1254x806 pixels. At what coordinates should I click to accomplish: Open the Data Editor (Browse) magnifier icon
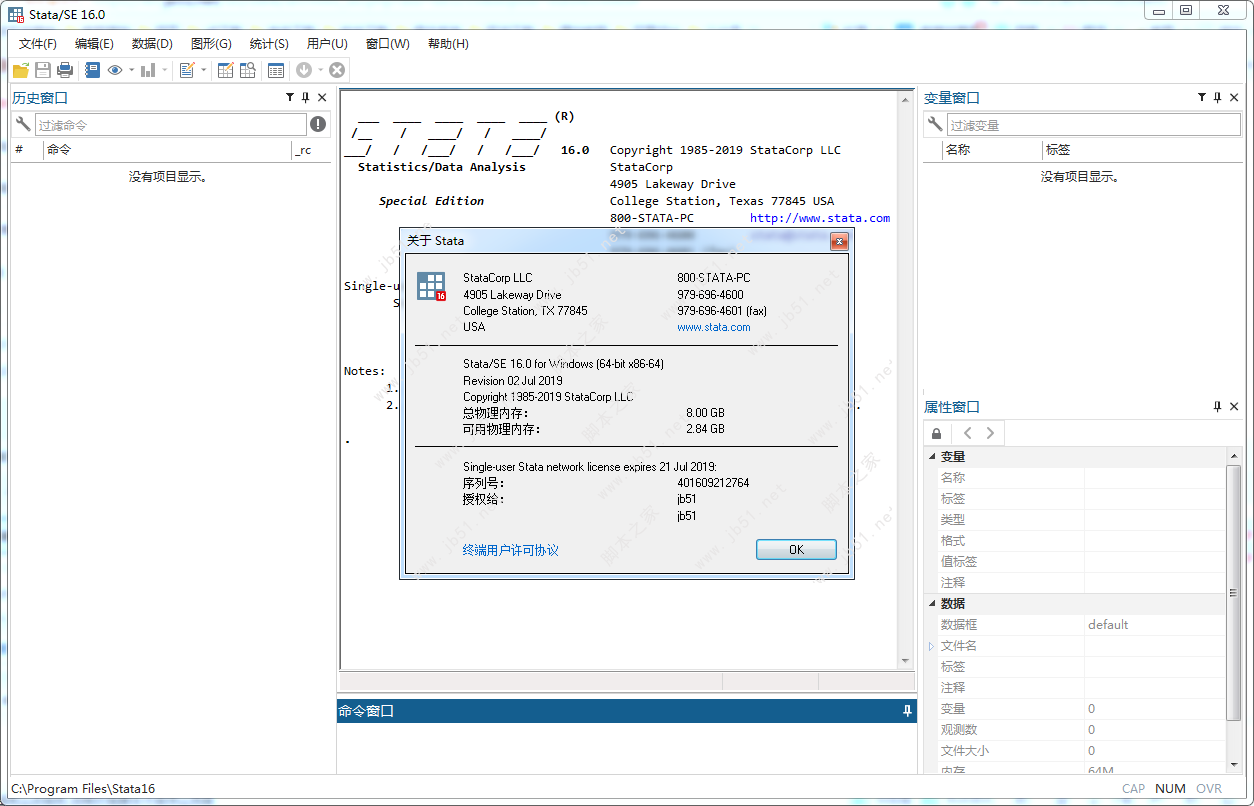point(248,70)
